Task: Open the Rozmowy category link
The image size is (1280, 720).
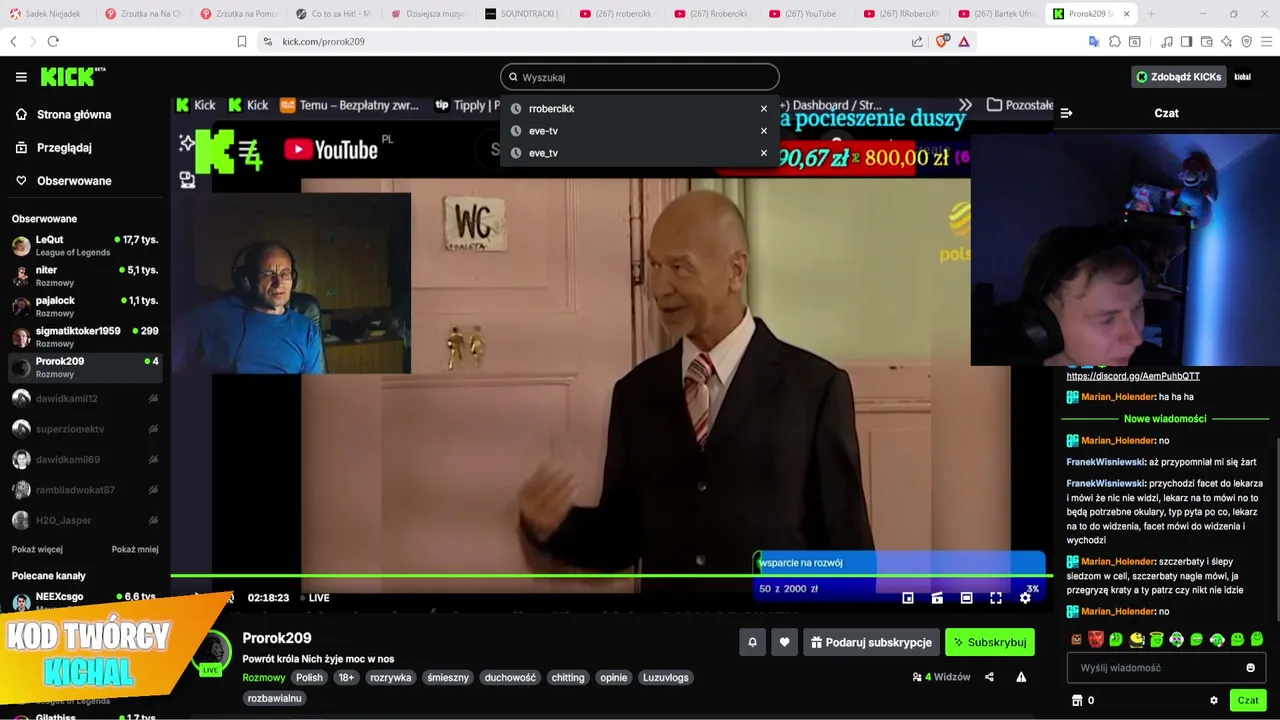Action: pos(264,678)
